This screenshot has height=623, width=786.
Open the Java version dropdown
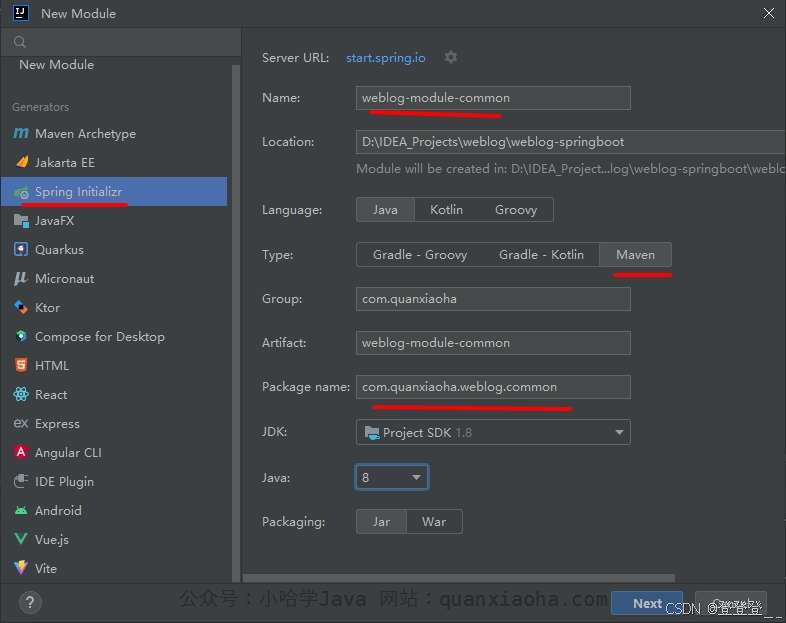point(391,477)
